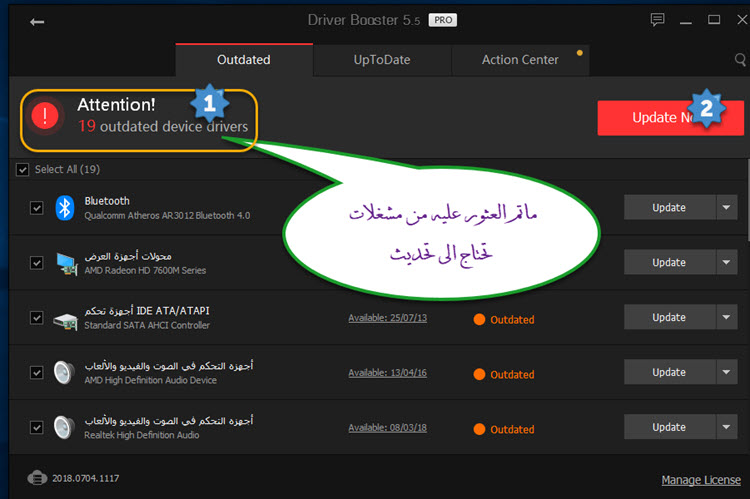This screenshot has width=750, height=499.
Task: Update the AMD Radeon HD 7600M driver
Action: 670,262
